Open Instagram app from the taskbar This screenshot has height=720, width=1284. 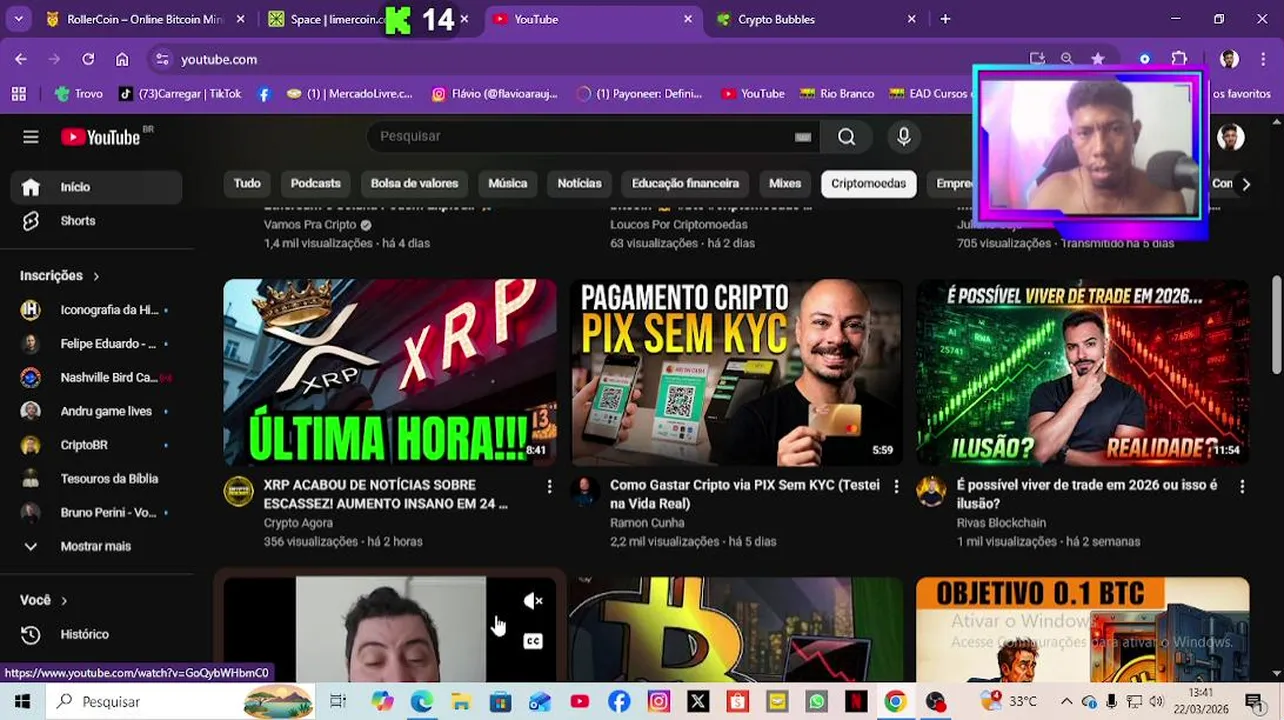click(658, 701)
